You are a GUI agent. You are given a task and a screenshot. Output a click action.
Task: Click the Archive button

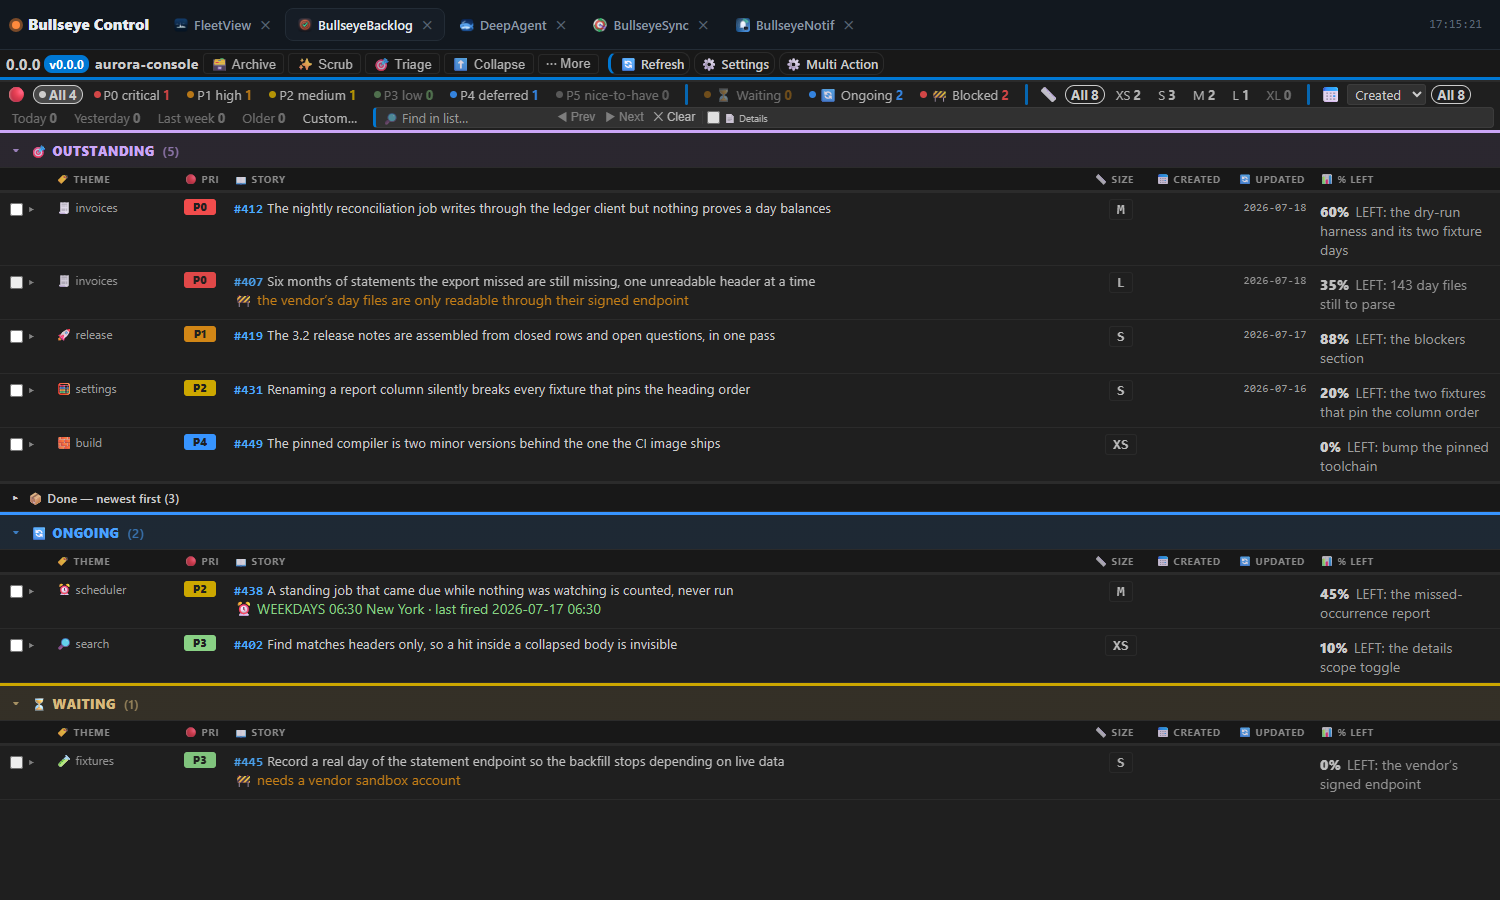click(x=244, y=64)
